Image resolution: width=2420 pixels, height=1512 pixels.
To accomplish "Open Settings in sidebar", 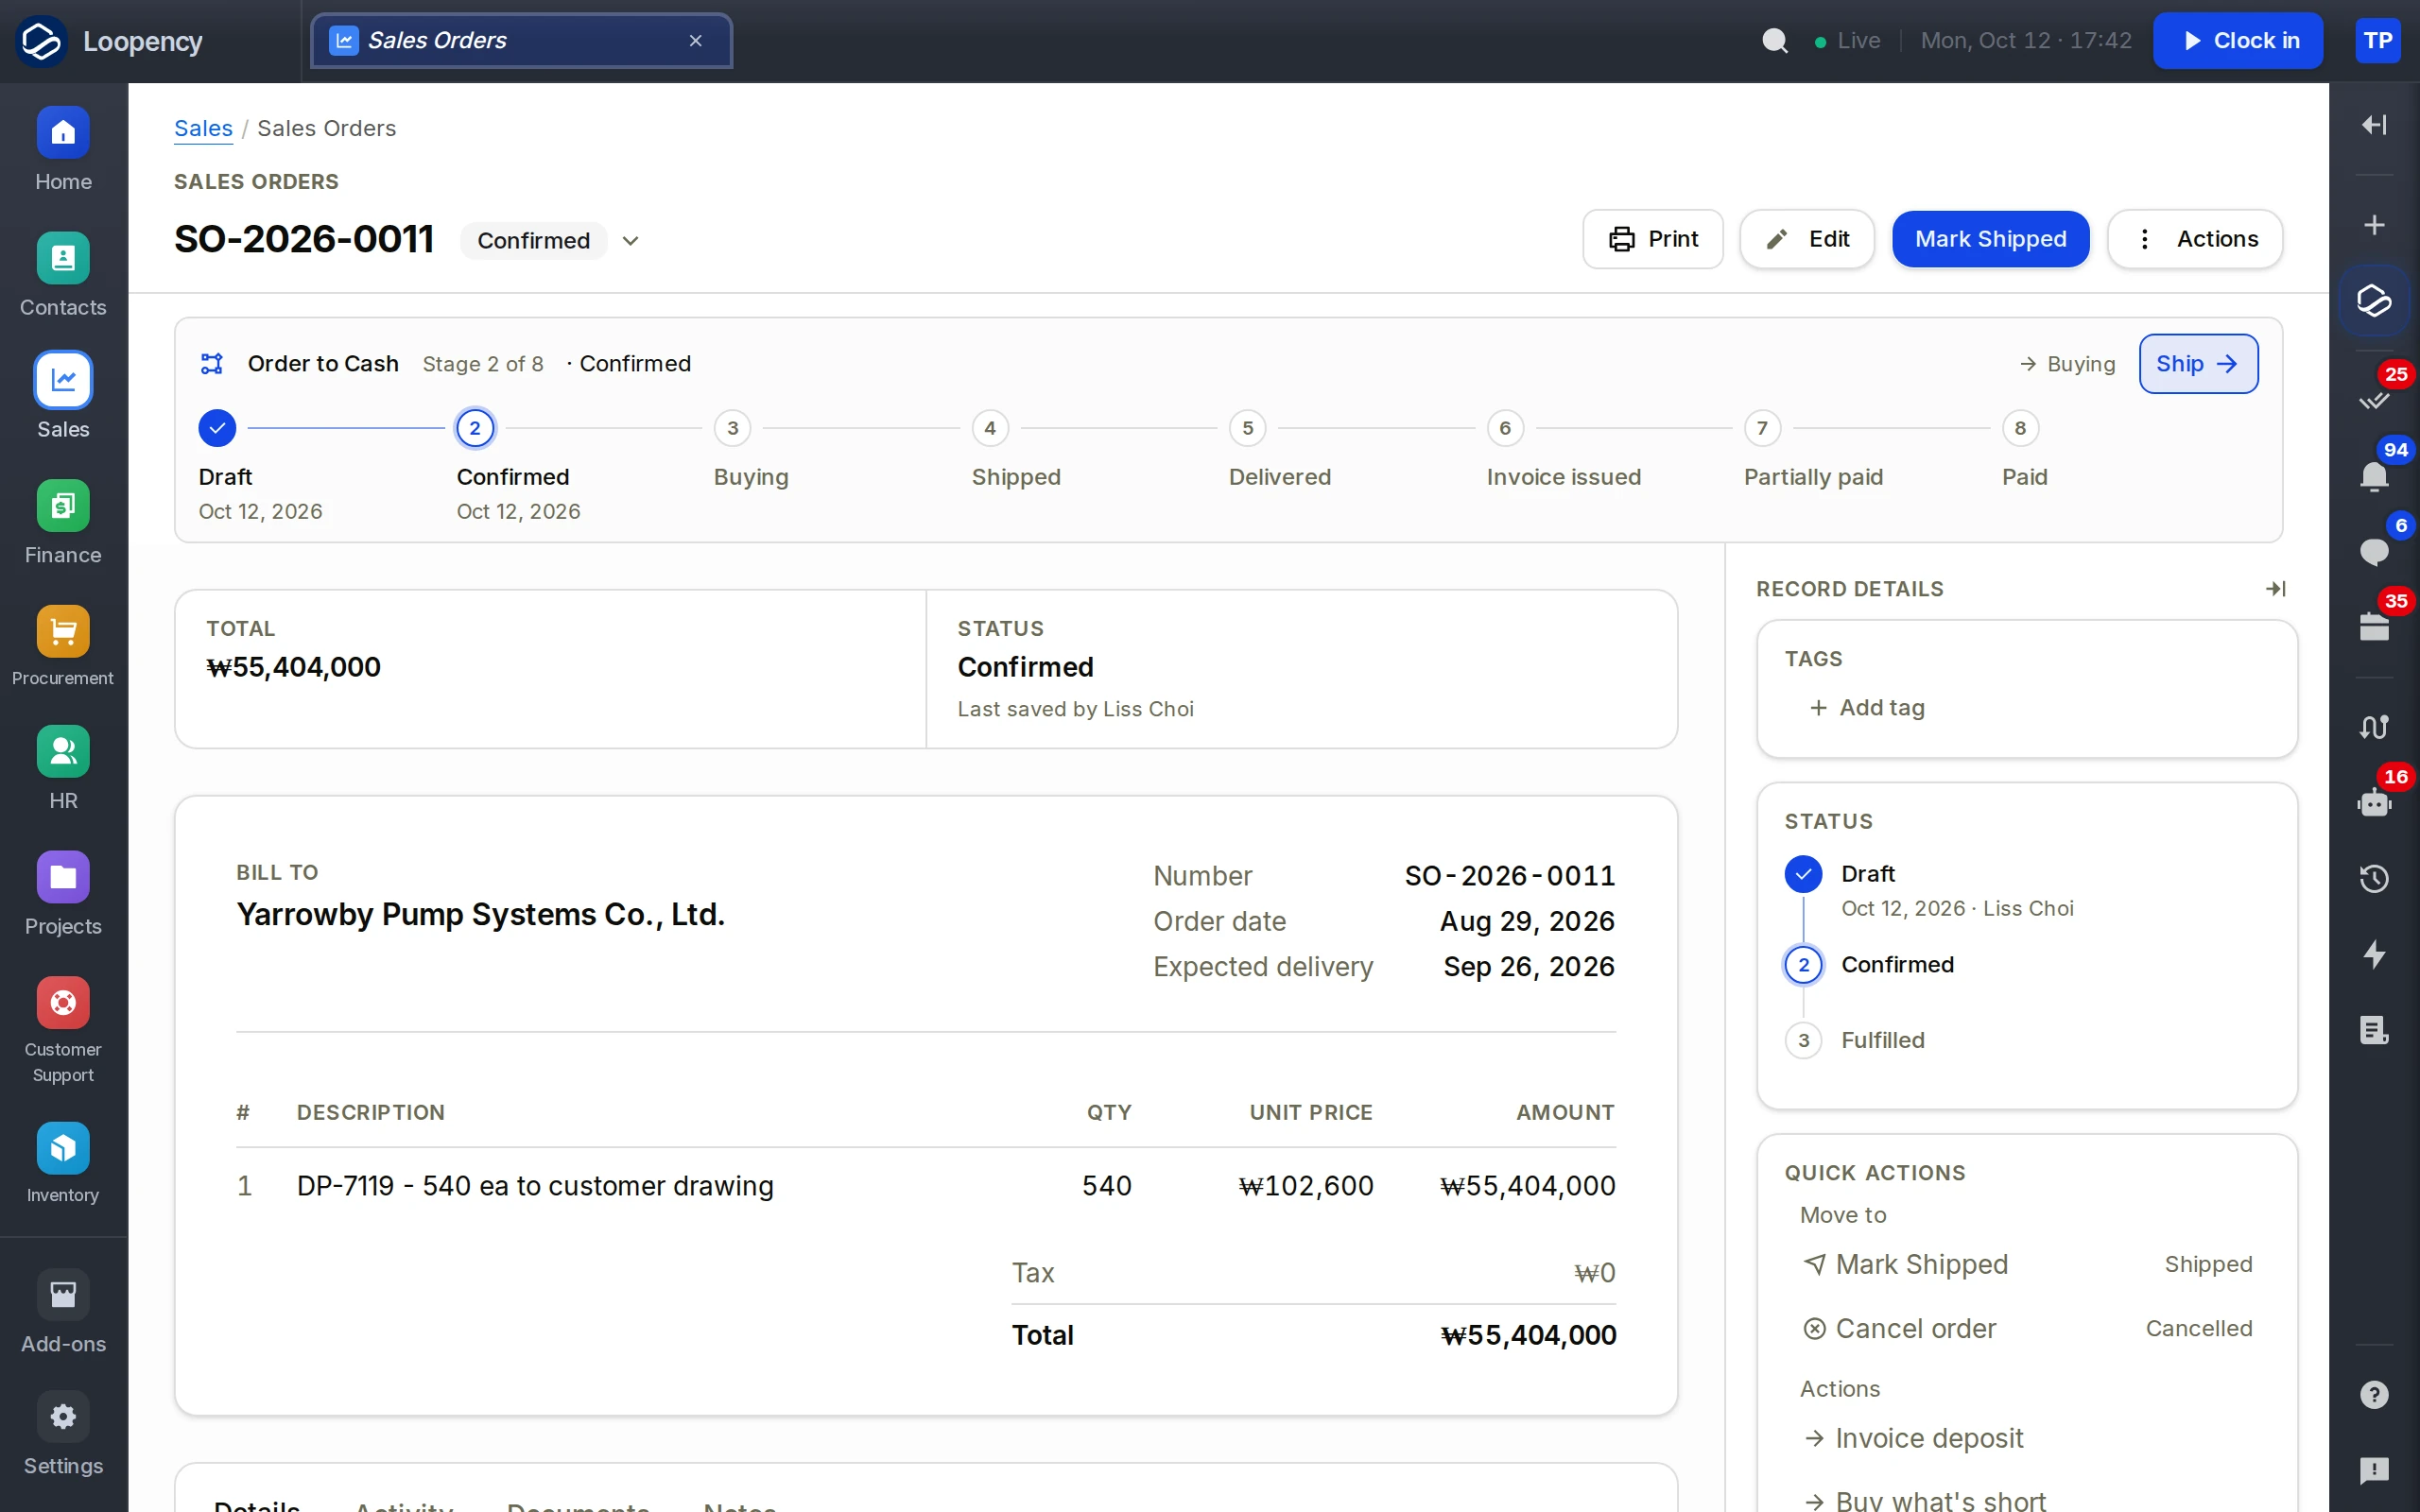I will 63,1435.
